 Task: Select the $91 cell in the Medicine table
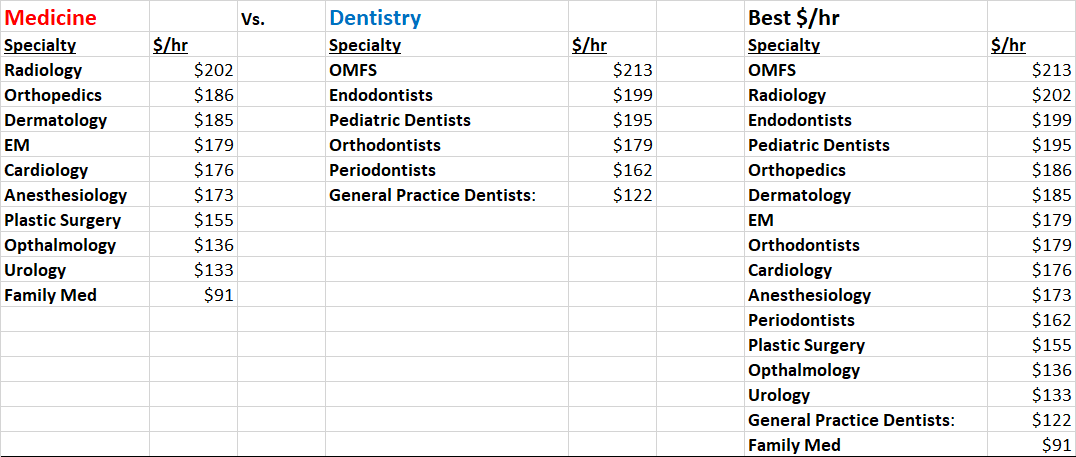pyautogui.click(x=218, y=295)
